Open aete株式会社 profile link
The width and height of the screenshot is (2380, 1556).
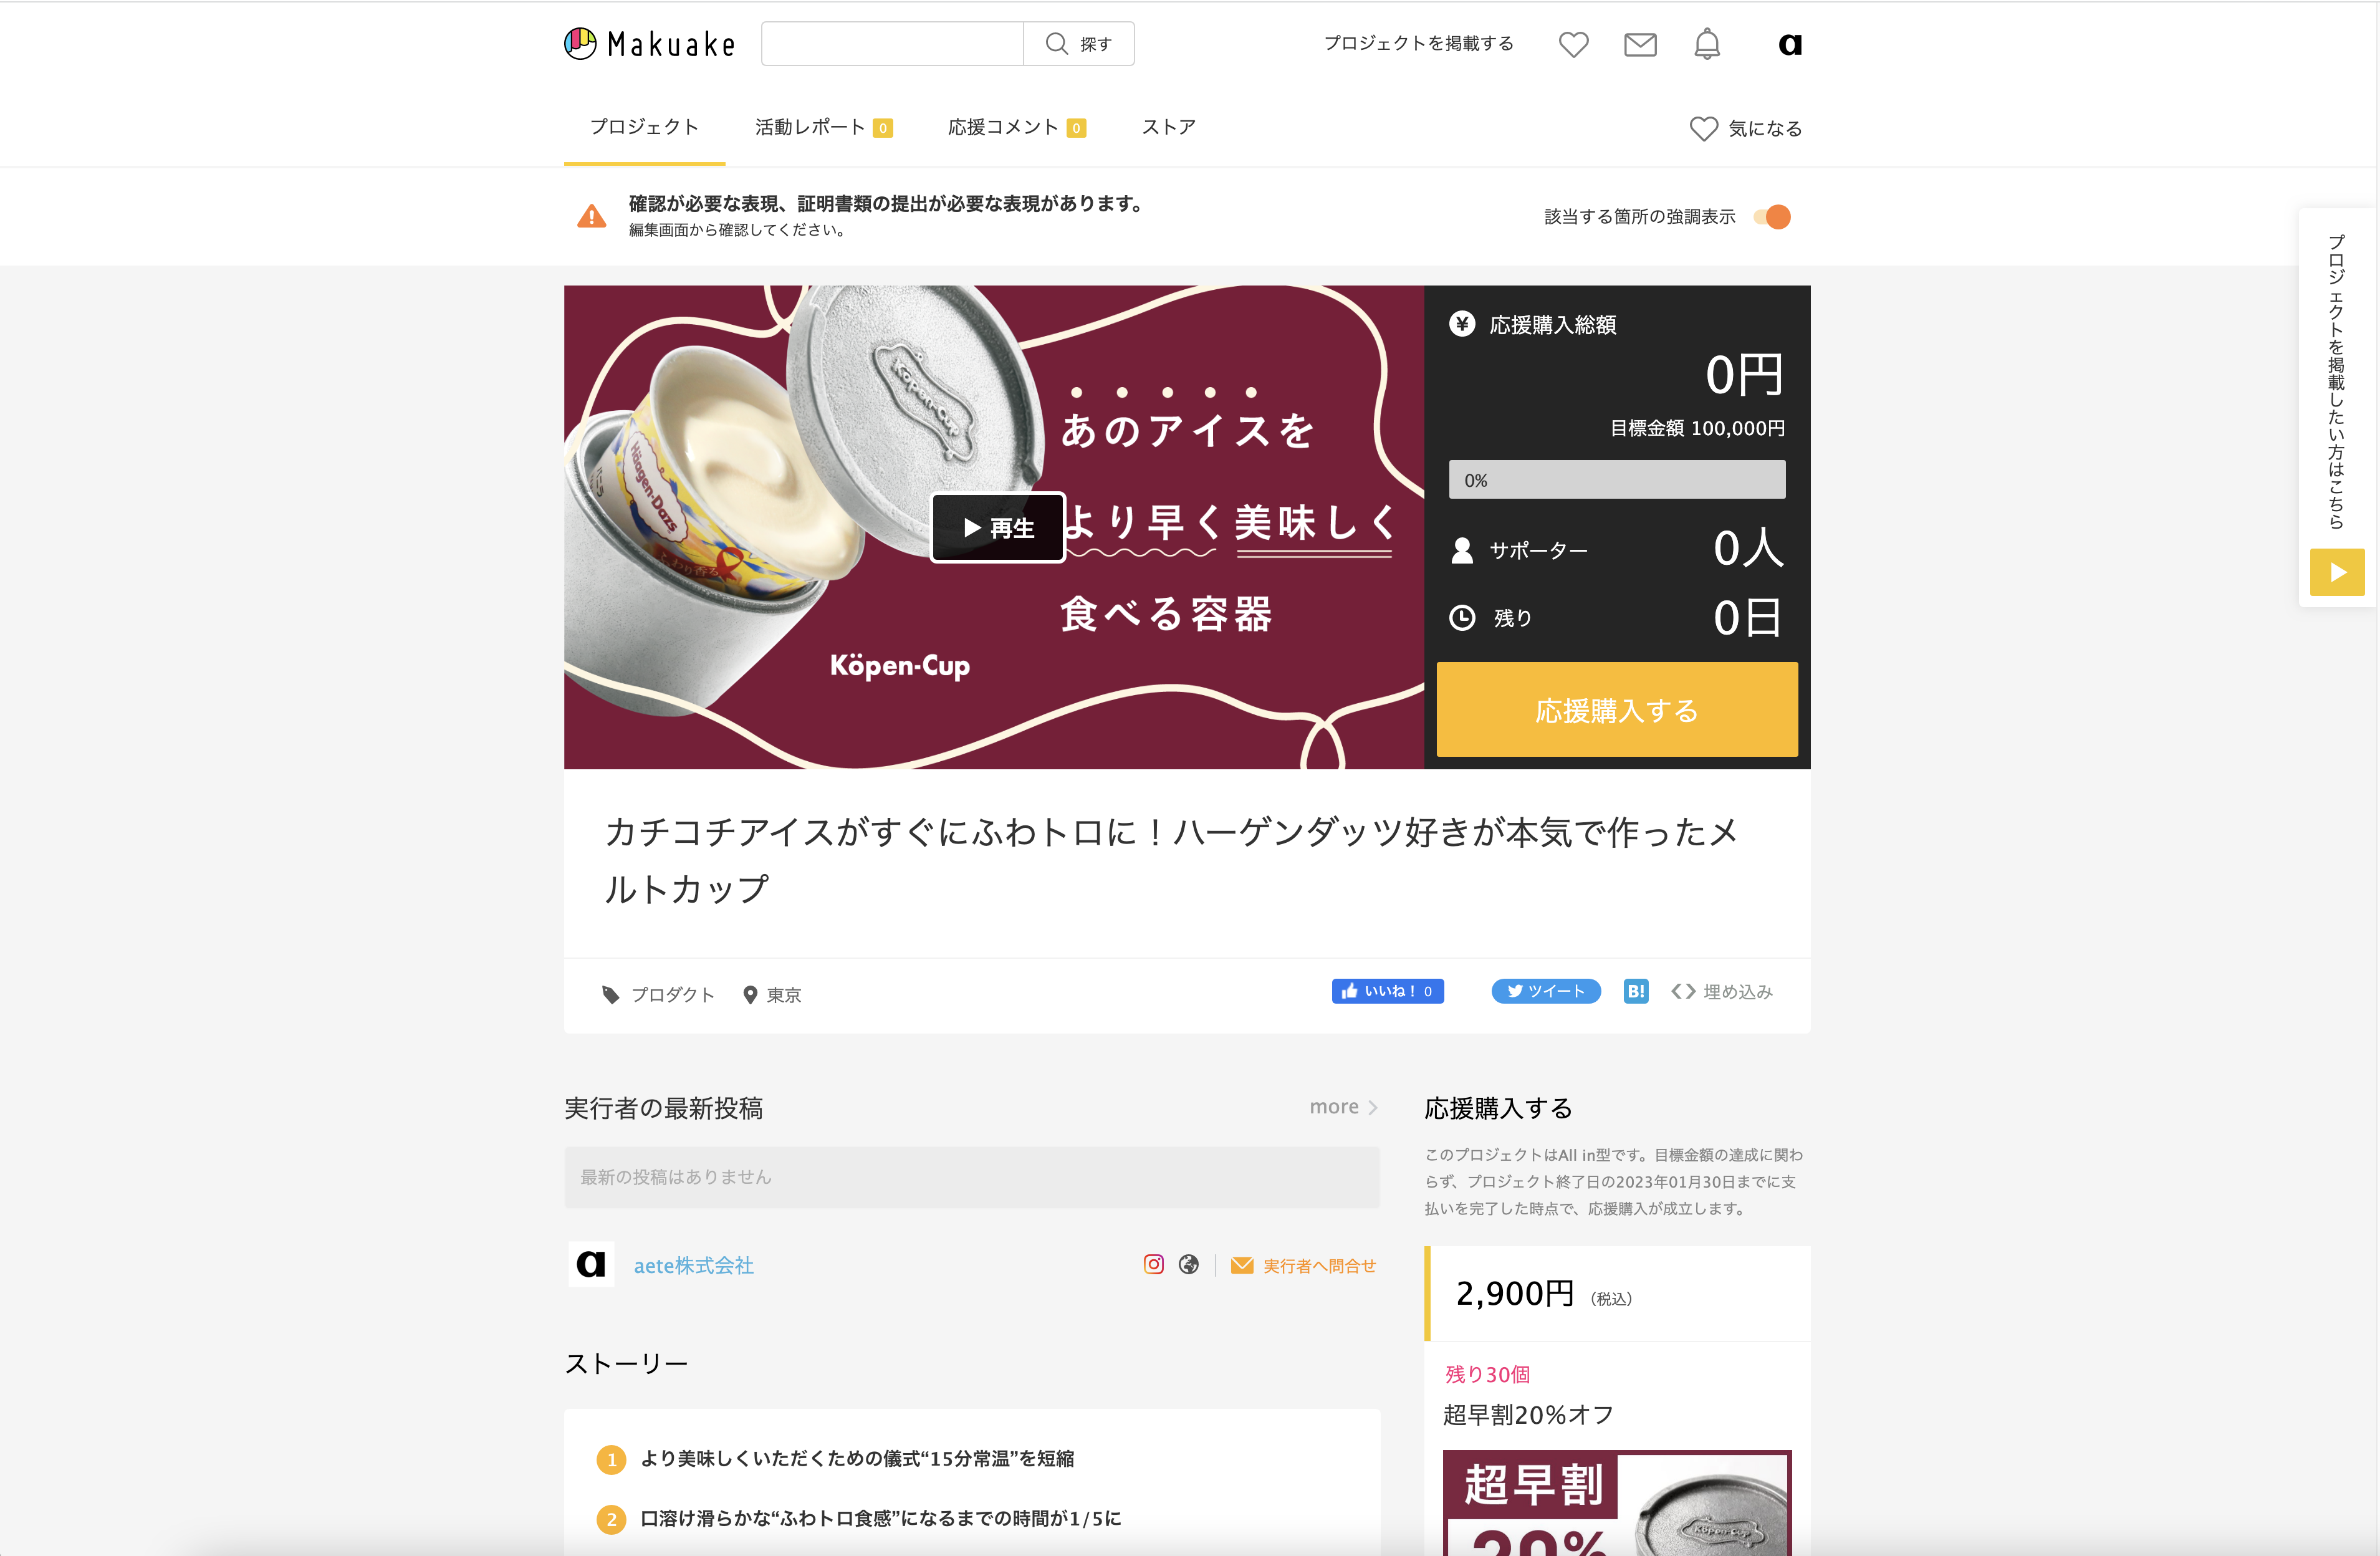point(694,1265)
